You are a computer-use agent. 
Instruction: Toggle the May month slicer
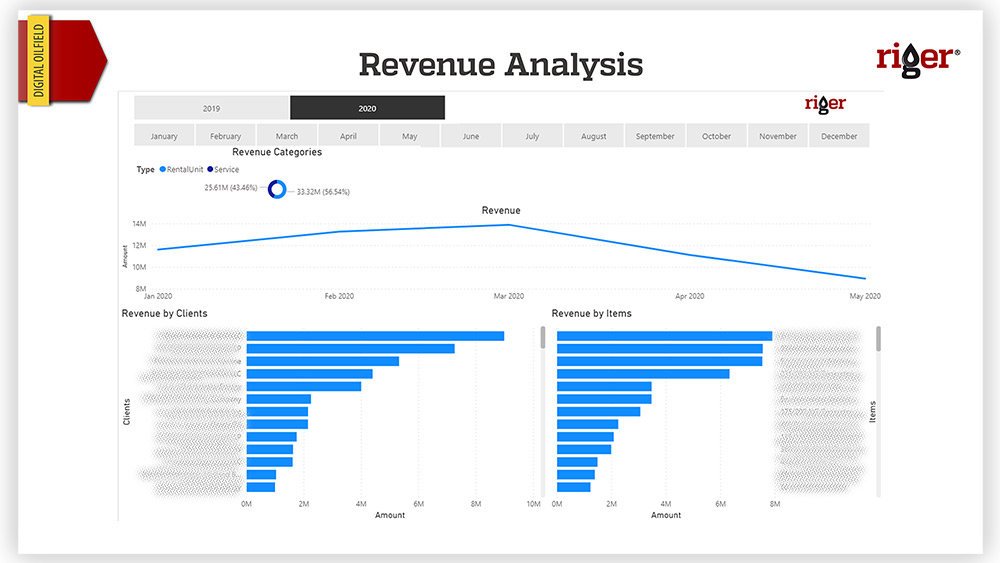pos(410,136)
